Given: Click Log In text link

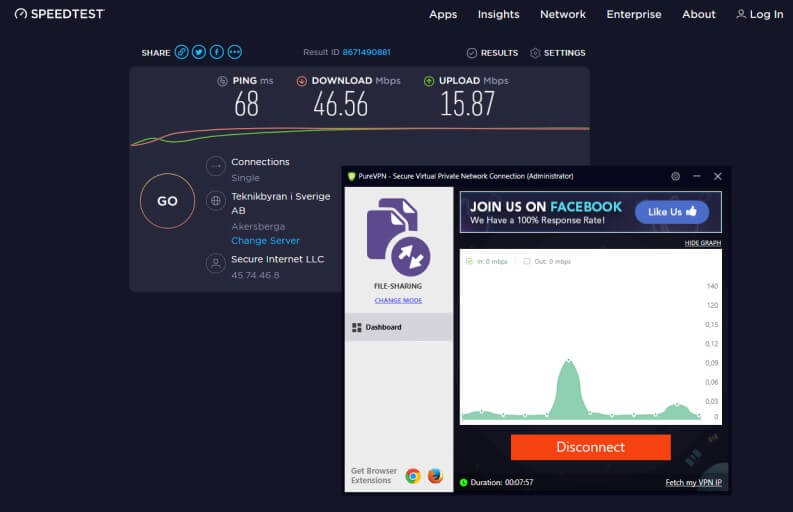Looking at the screenshot, I should tap(767, 15).
